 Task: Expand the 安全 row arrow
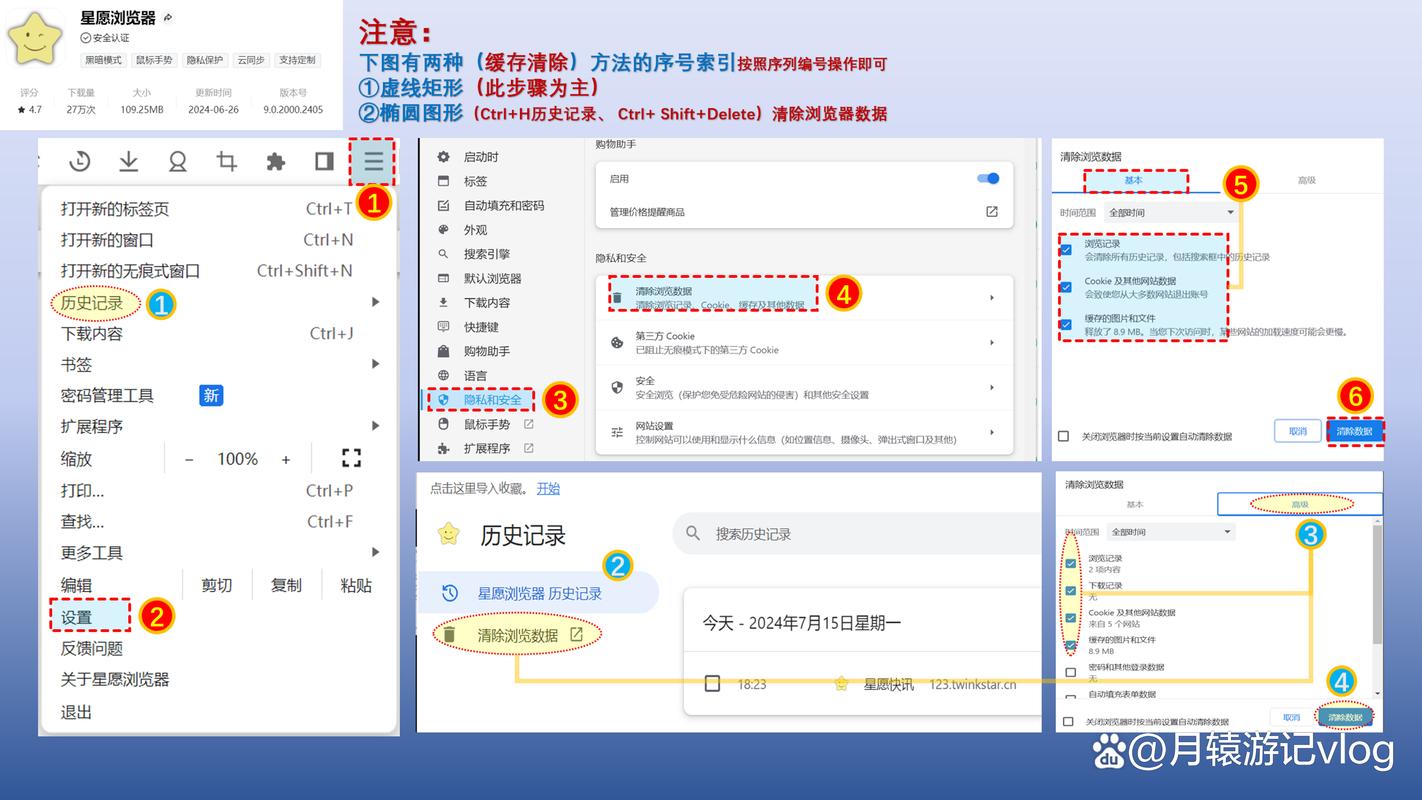pyautogui.click(x=992, y=387)
